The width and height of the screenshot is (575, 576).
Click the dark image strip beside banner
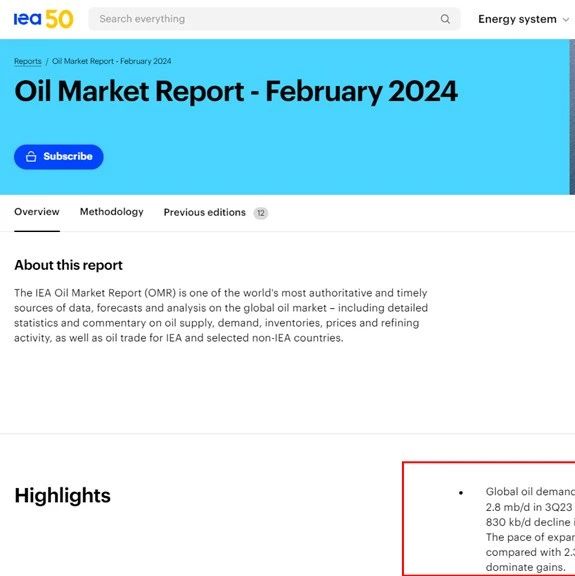click(x=572, y=117)
